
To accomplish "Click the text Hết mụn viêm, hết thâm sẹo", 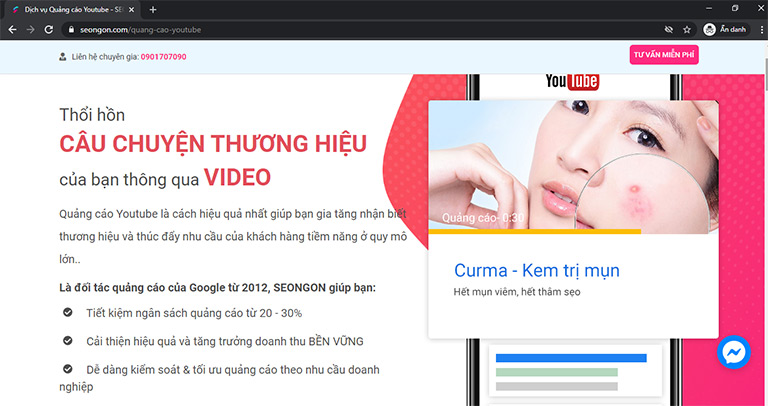I will tap(517, 292).
